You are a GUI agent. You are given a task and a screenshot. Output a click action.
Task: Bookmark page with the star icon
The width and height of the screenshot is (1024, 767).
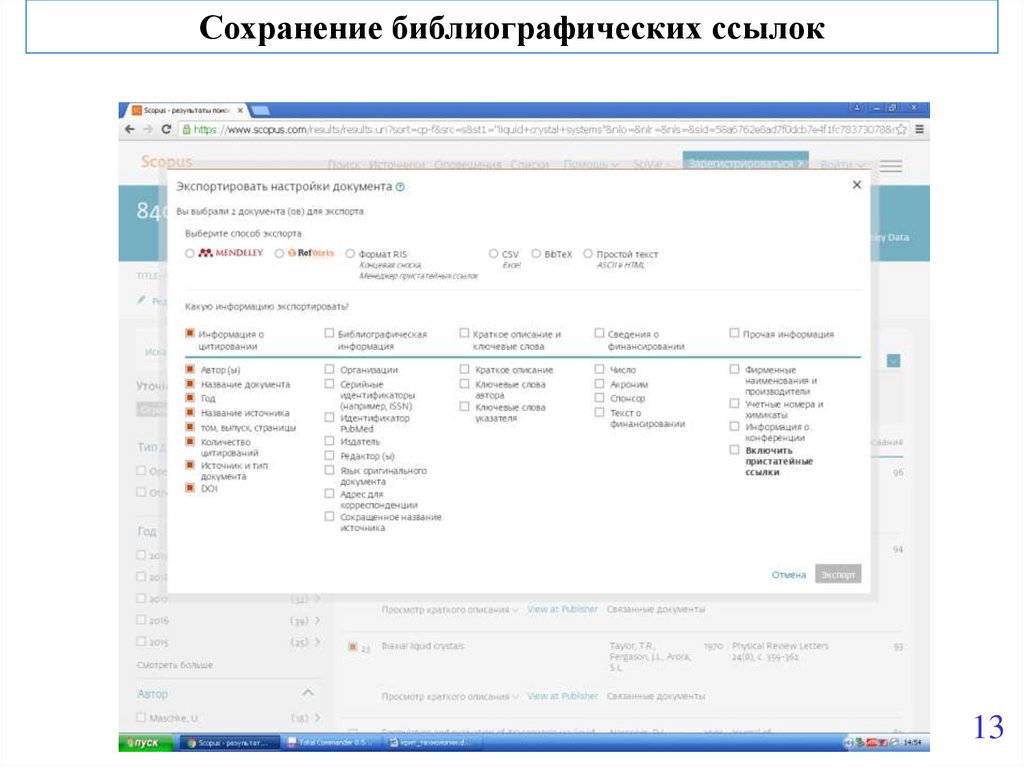902,129
